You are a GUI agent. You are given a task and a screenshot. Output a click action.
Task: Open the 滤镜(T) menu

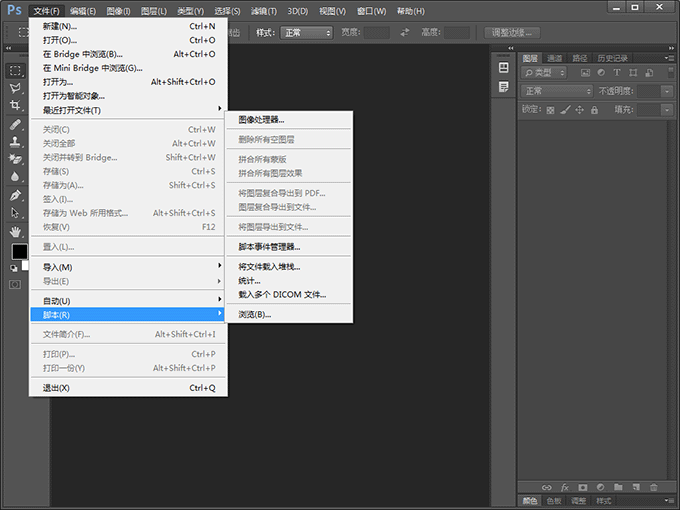coord(264,11)
